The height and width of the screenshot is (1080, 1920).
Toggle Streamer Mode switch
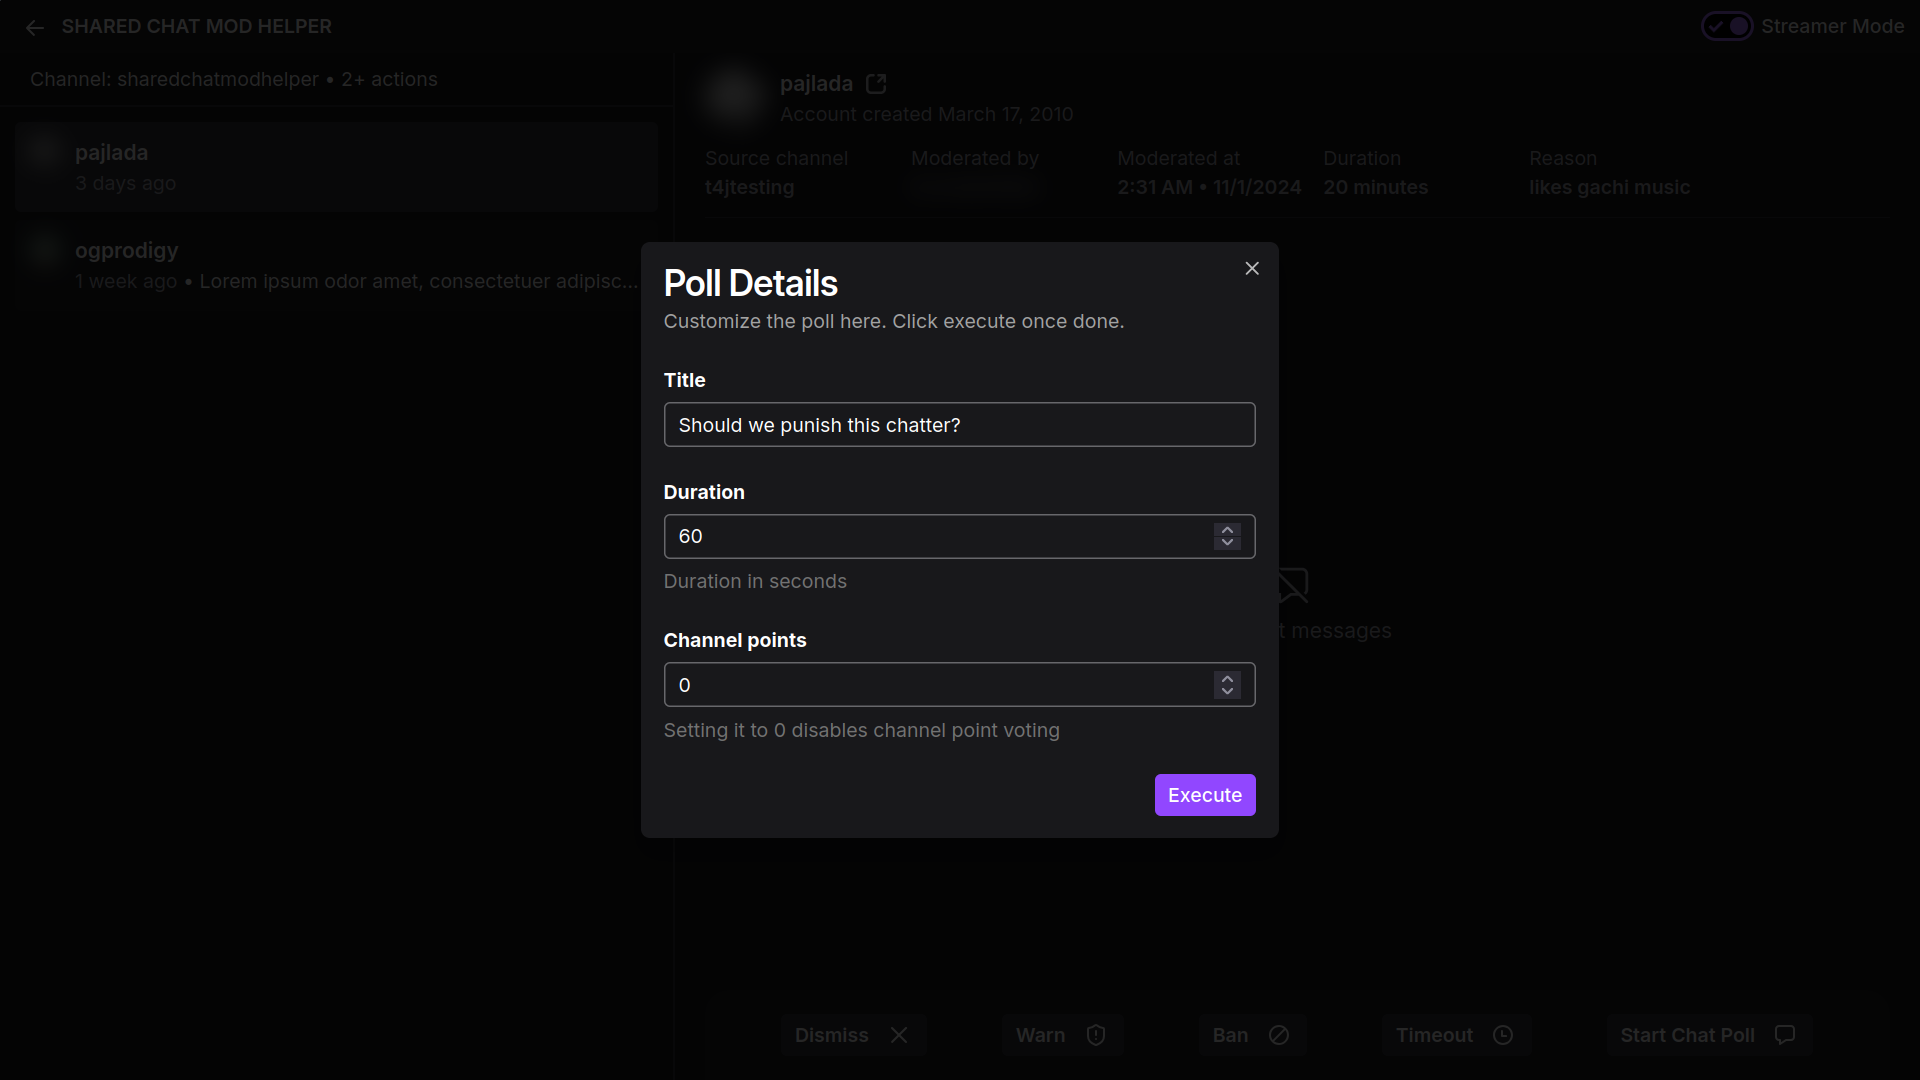[x=1727, y=26]
